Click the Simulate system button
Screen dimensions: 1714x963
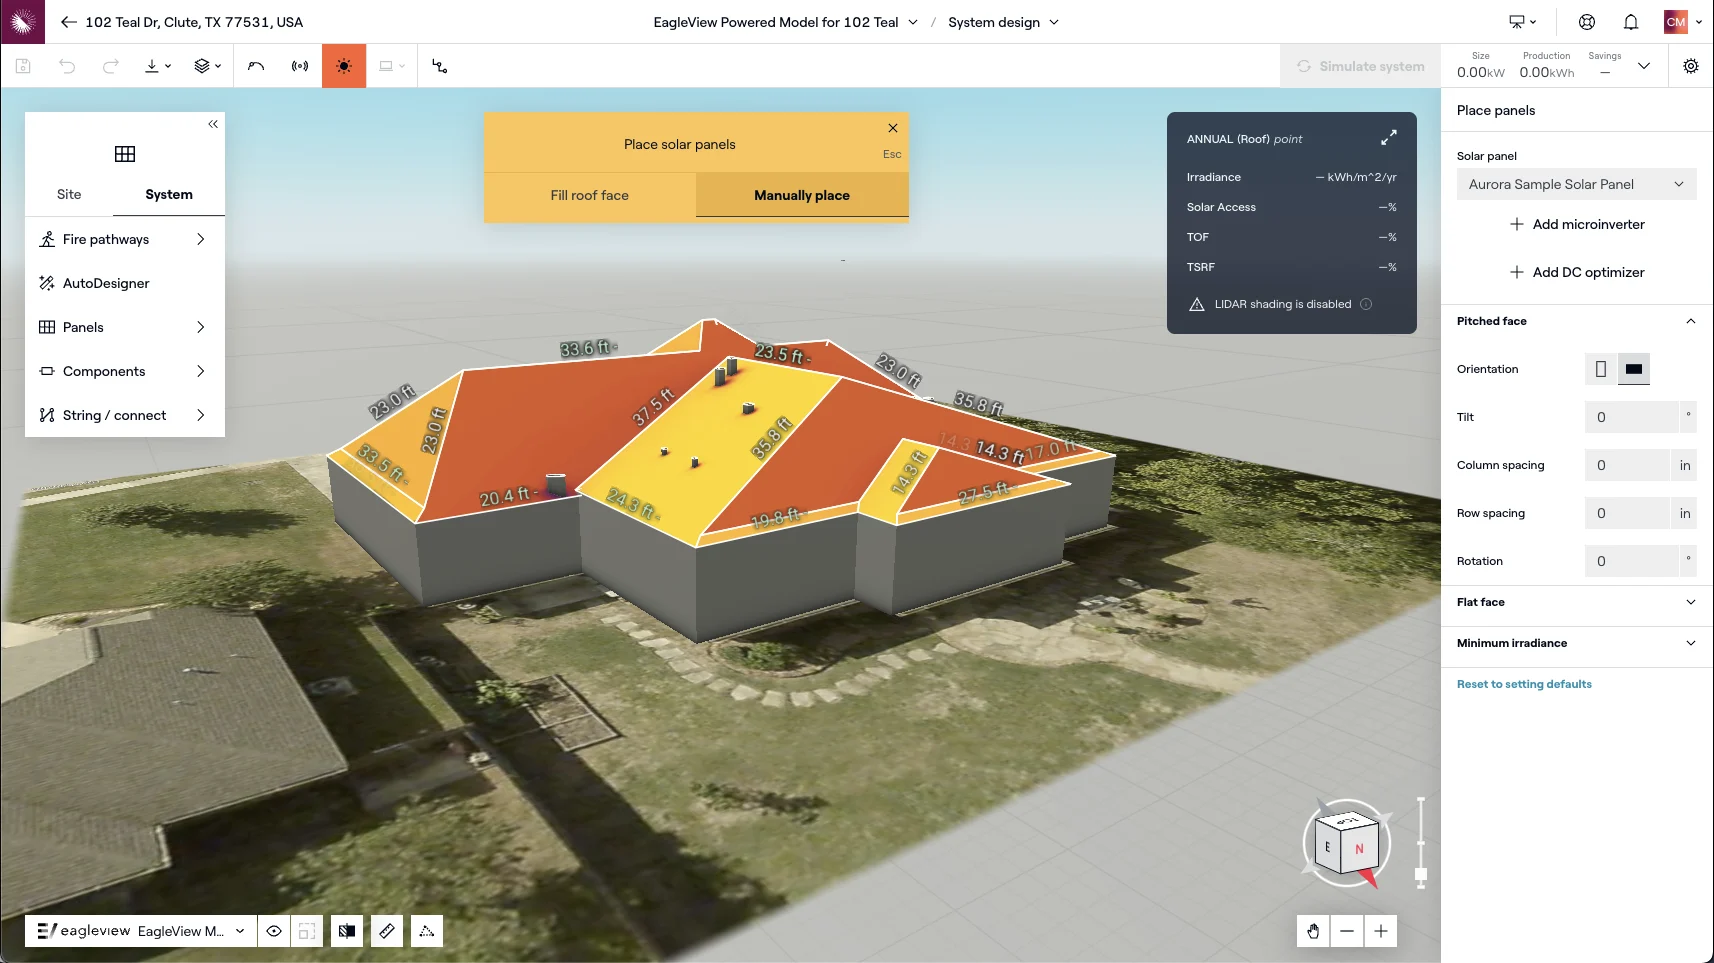(x=1360, y=66)
